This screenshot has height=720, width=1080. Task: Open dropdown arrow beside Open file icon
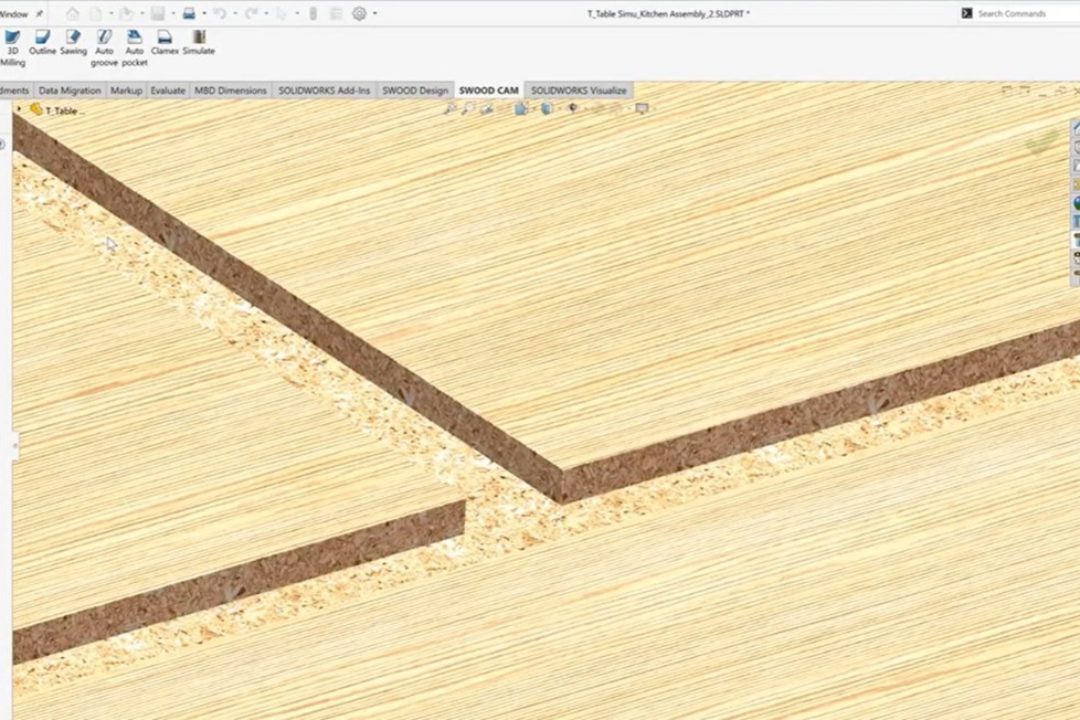click(142, 13)
